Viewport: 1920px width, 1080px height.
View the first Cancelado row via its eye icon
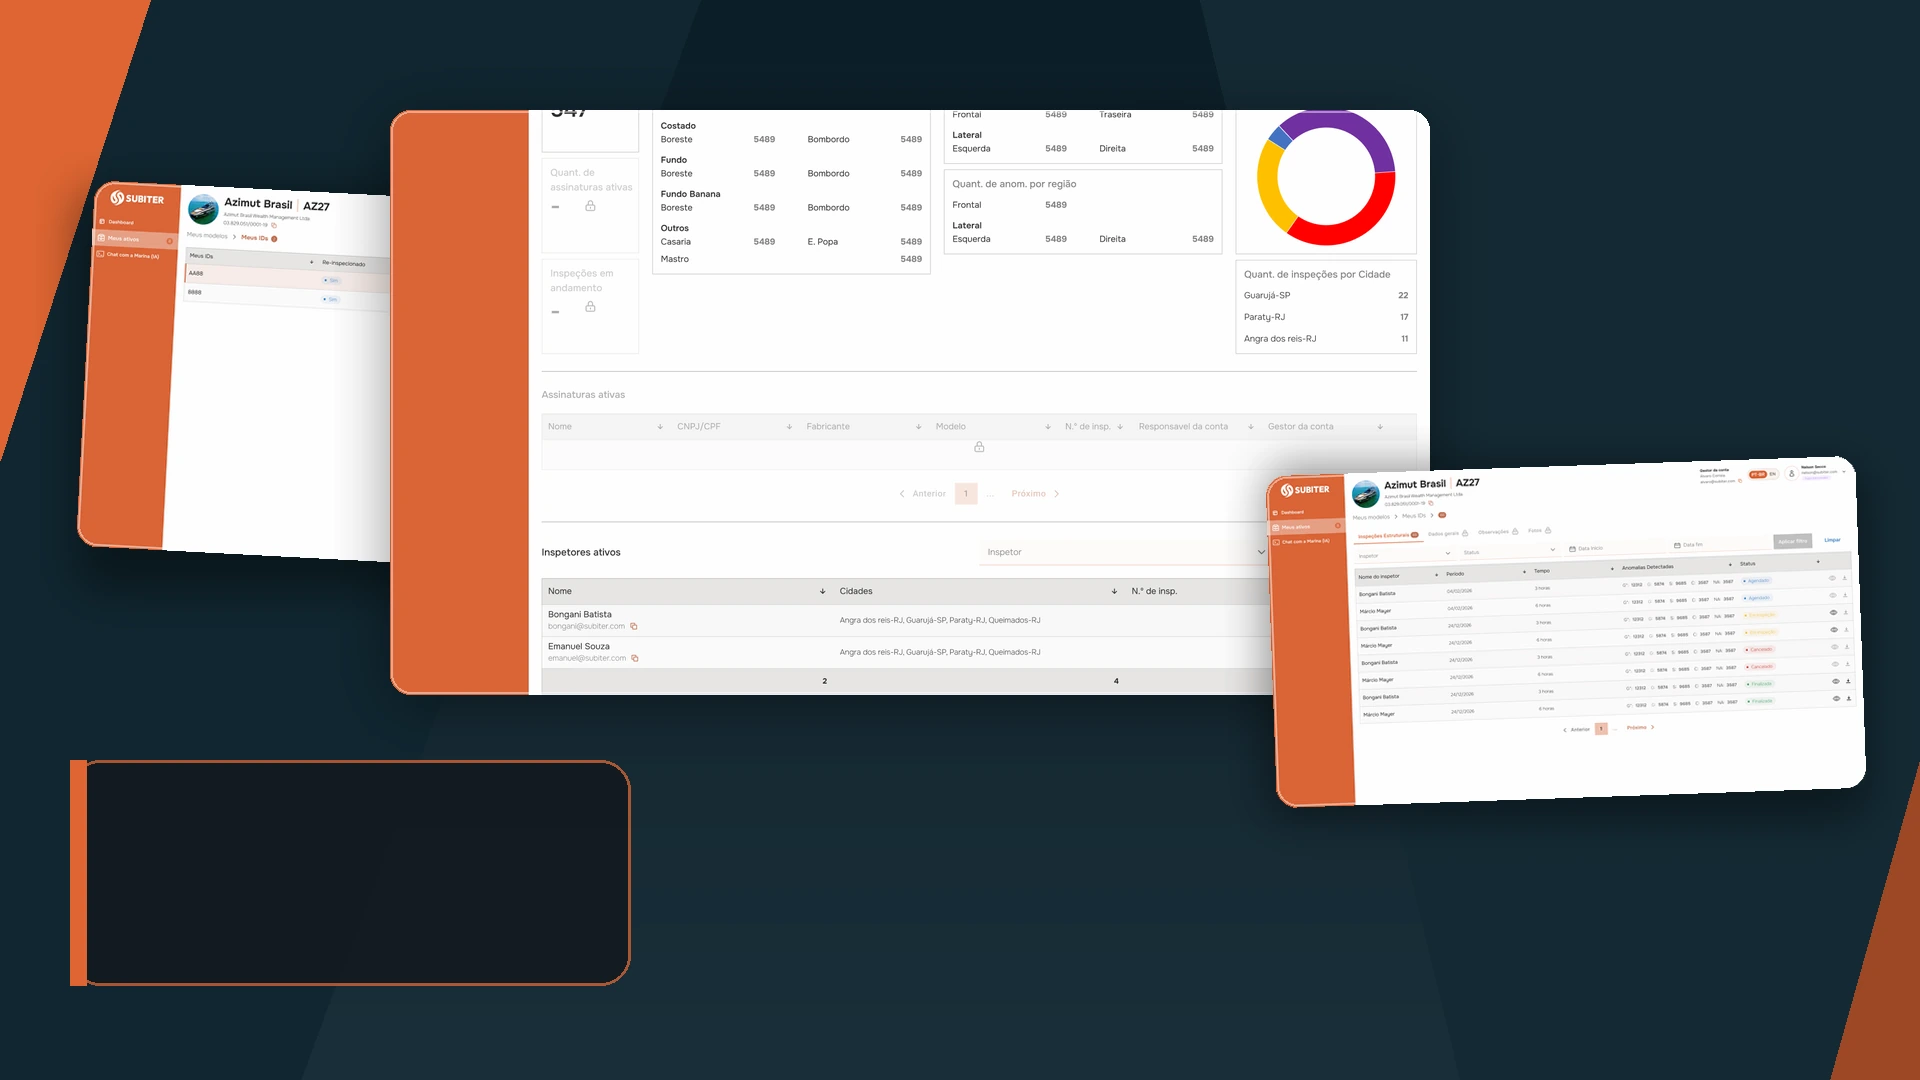(x=1834, y=647)
